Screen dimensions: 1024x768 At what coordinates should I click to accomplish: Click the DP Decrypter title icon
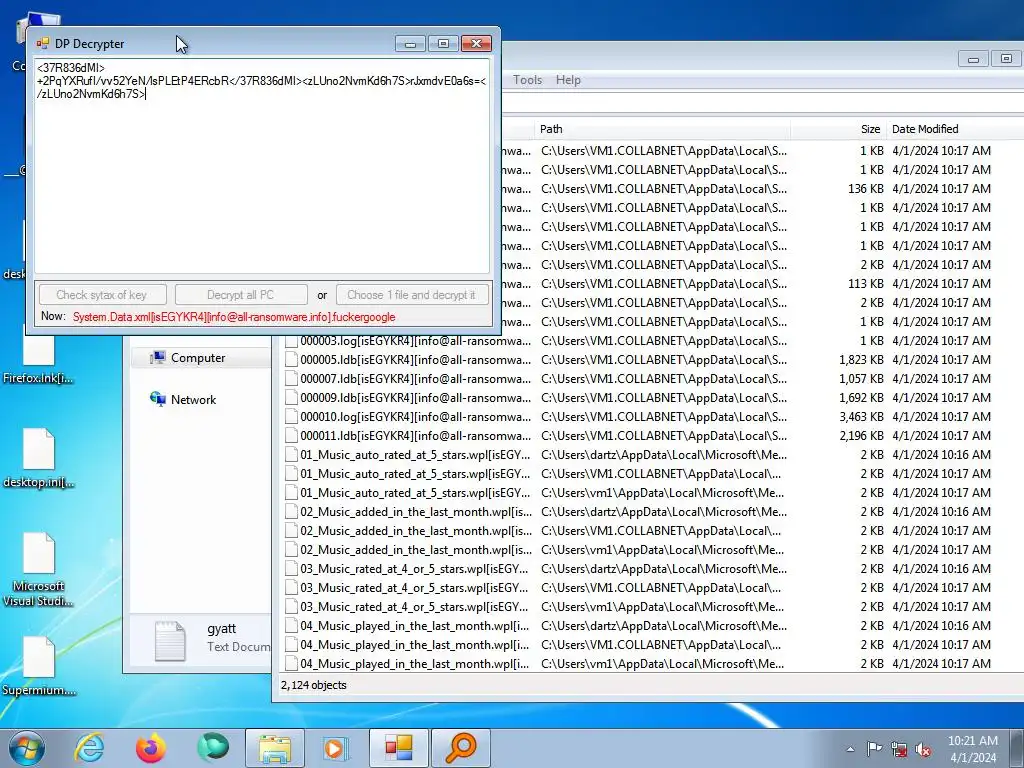(43, 44)
